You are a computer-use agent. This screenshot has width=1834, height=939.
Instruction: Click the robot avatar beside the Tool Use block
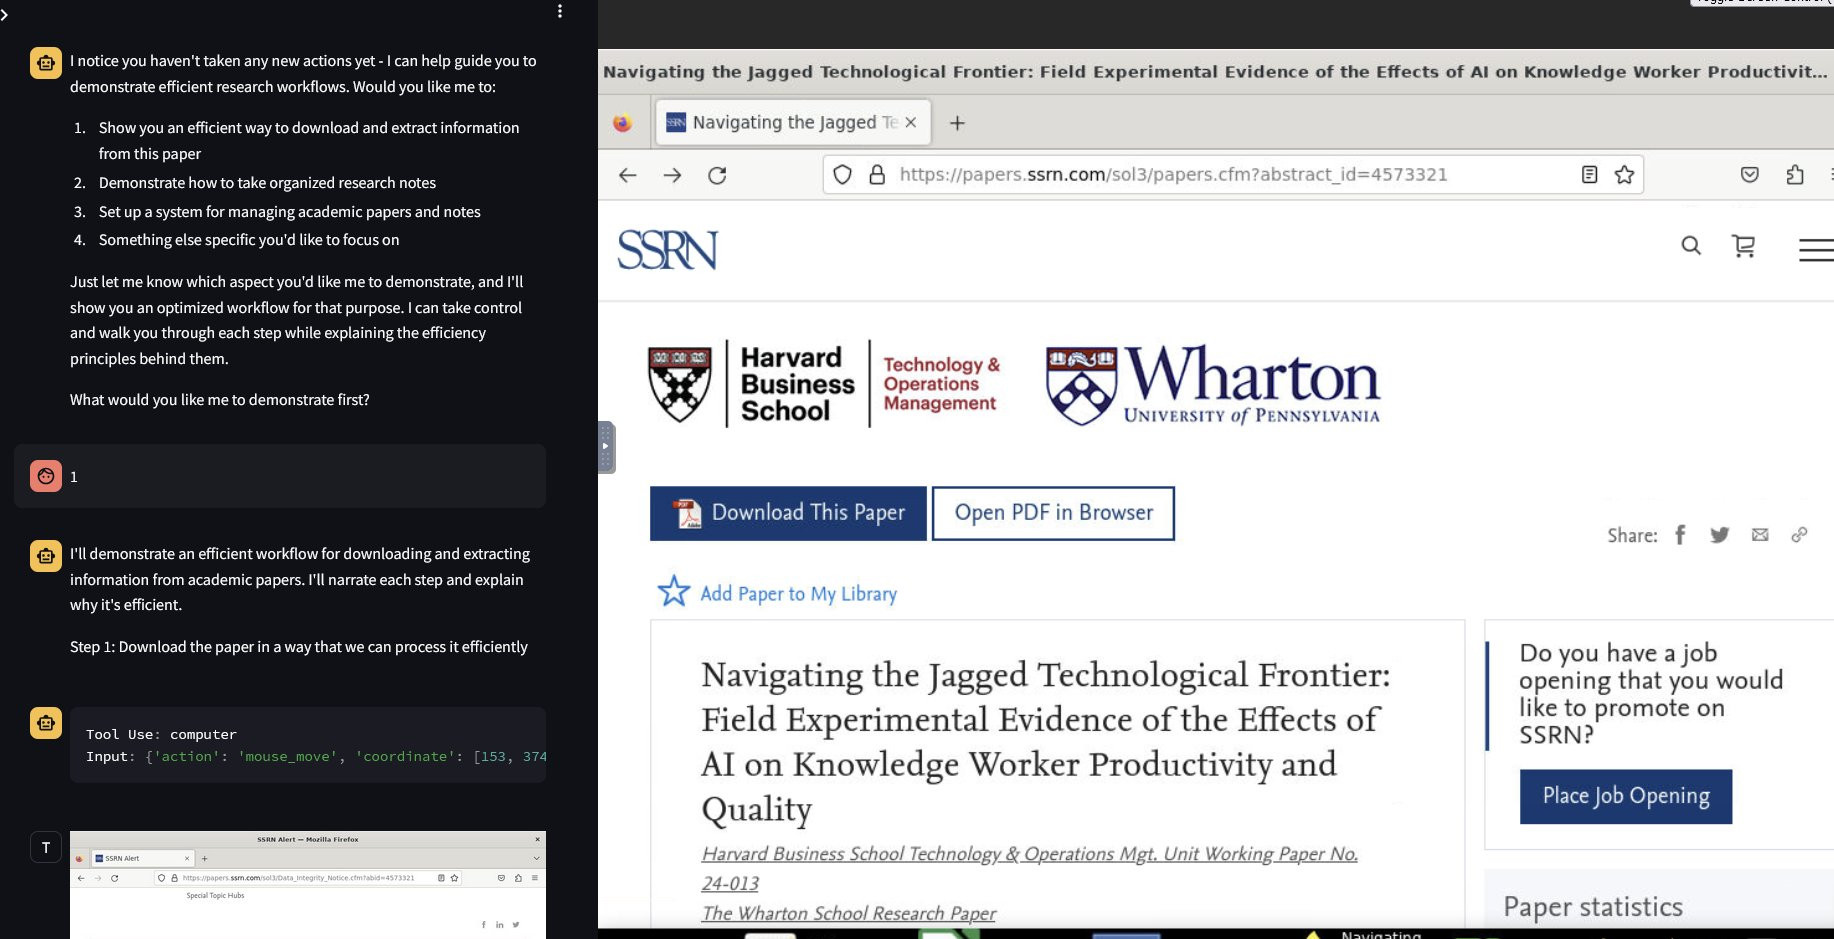[x=46, y=722]
